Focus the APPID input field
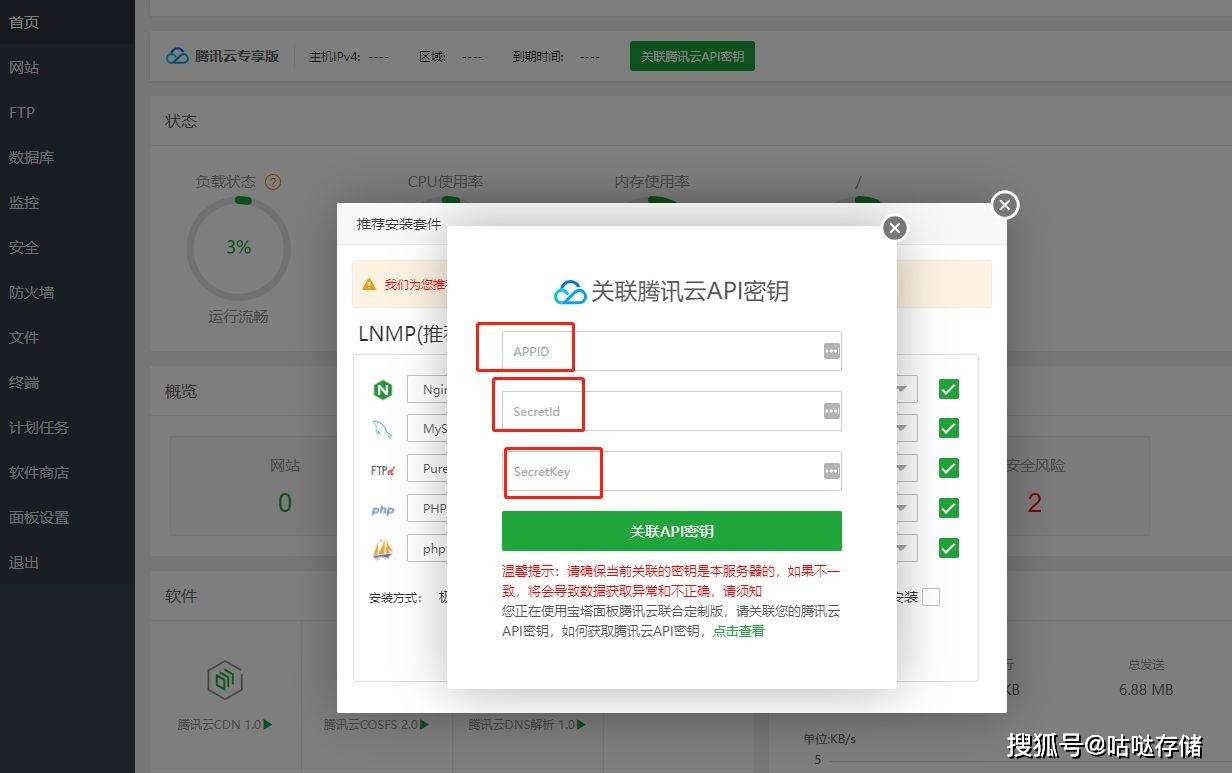Viewport: 1232px width, 773px height. coord(671,351)
